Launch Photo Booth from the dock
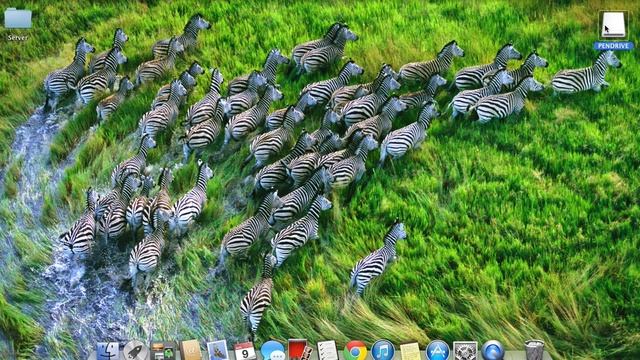 coord(300,350)
